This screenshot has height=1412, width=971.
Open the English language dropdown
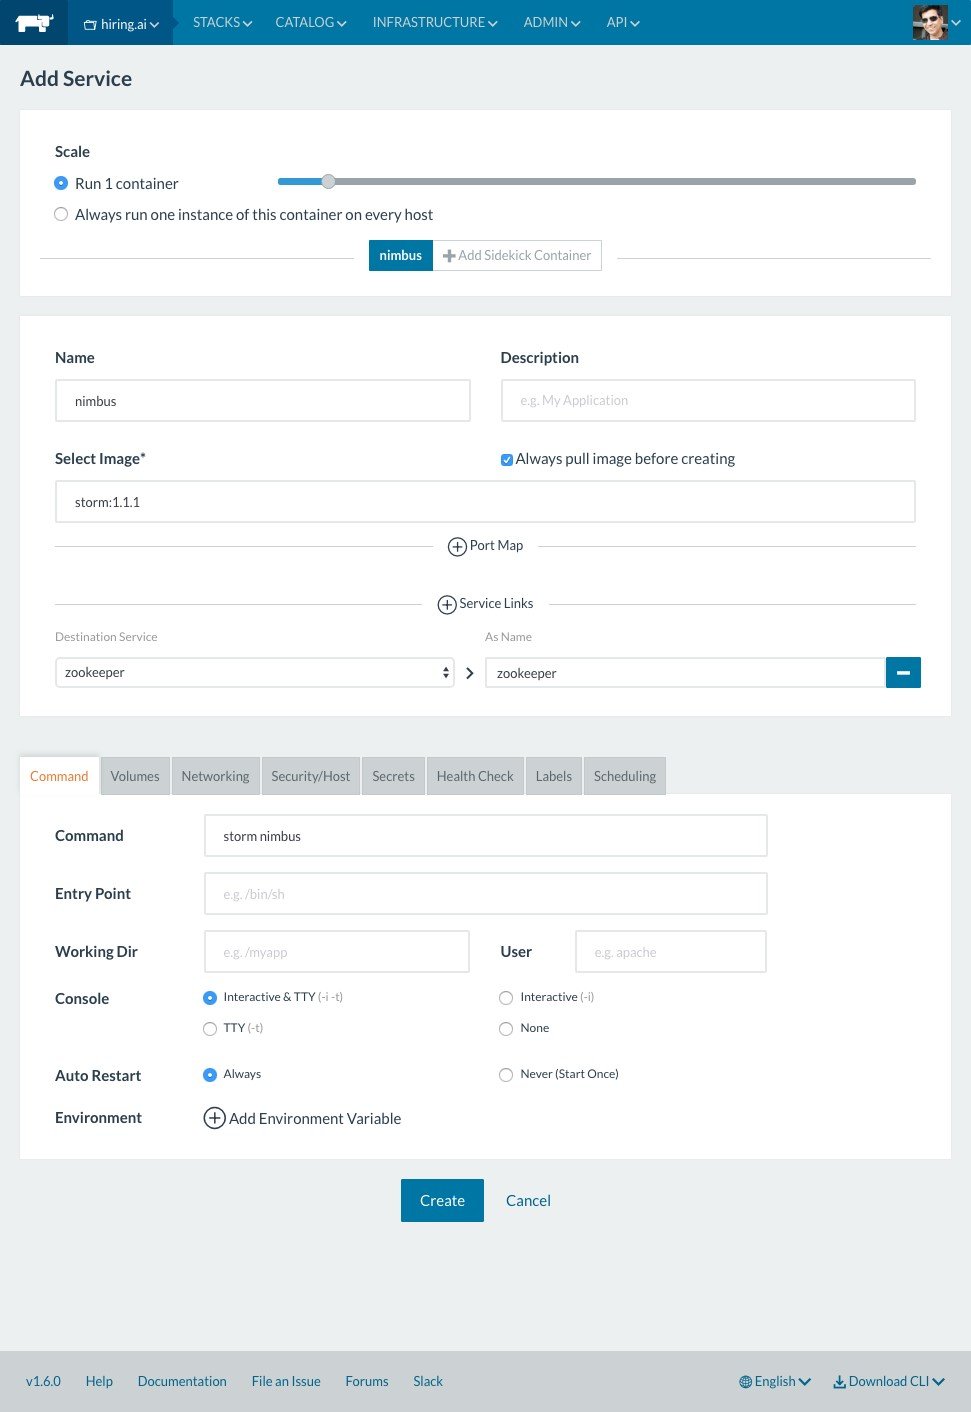[x=775, y=1382]
